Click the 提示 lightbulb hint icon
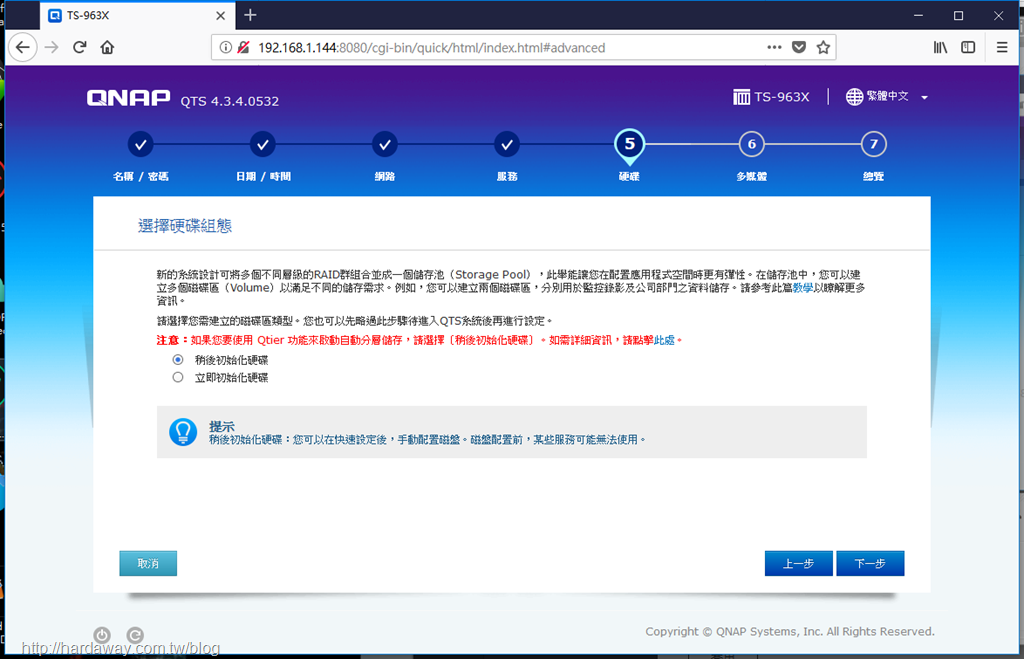Screen dimensions: 1024x659 click(183, 432)
